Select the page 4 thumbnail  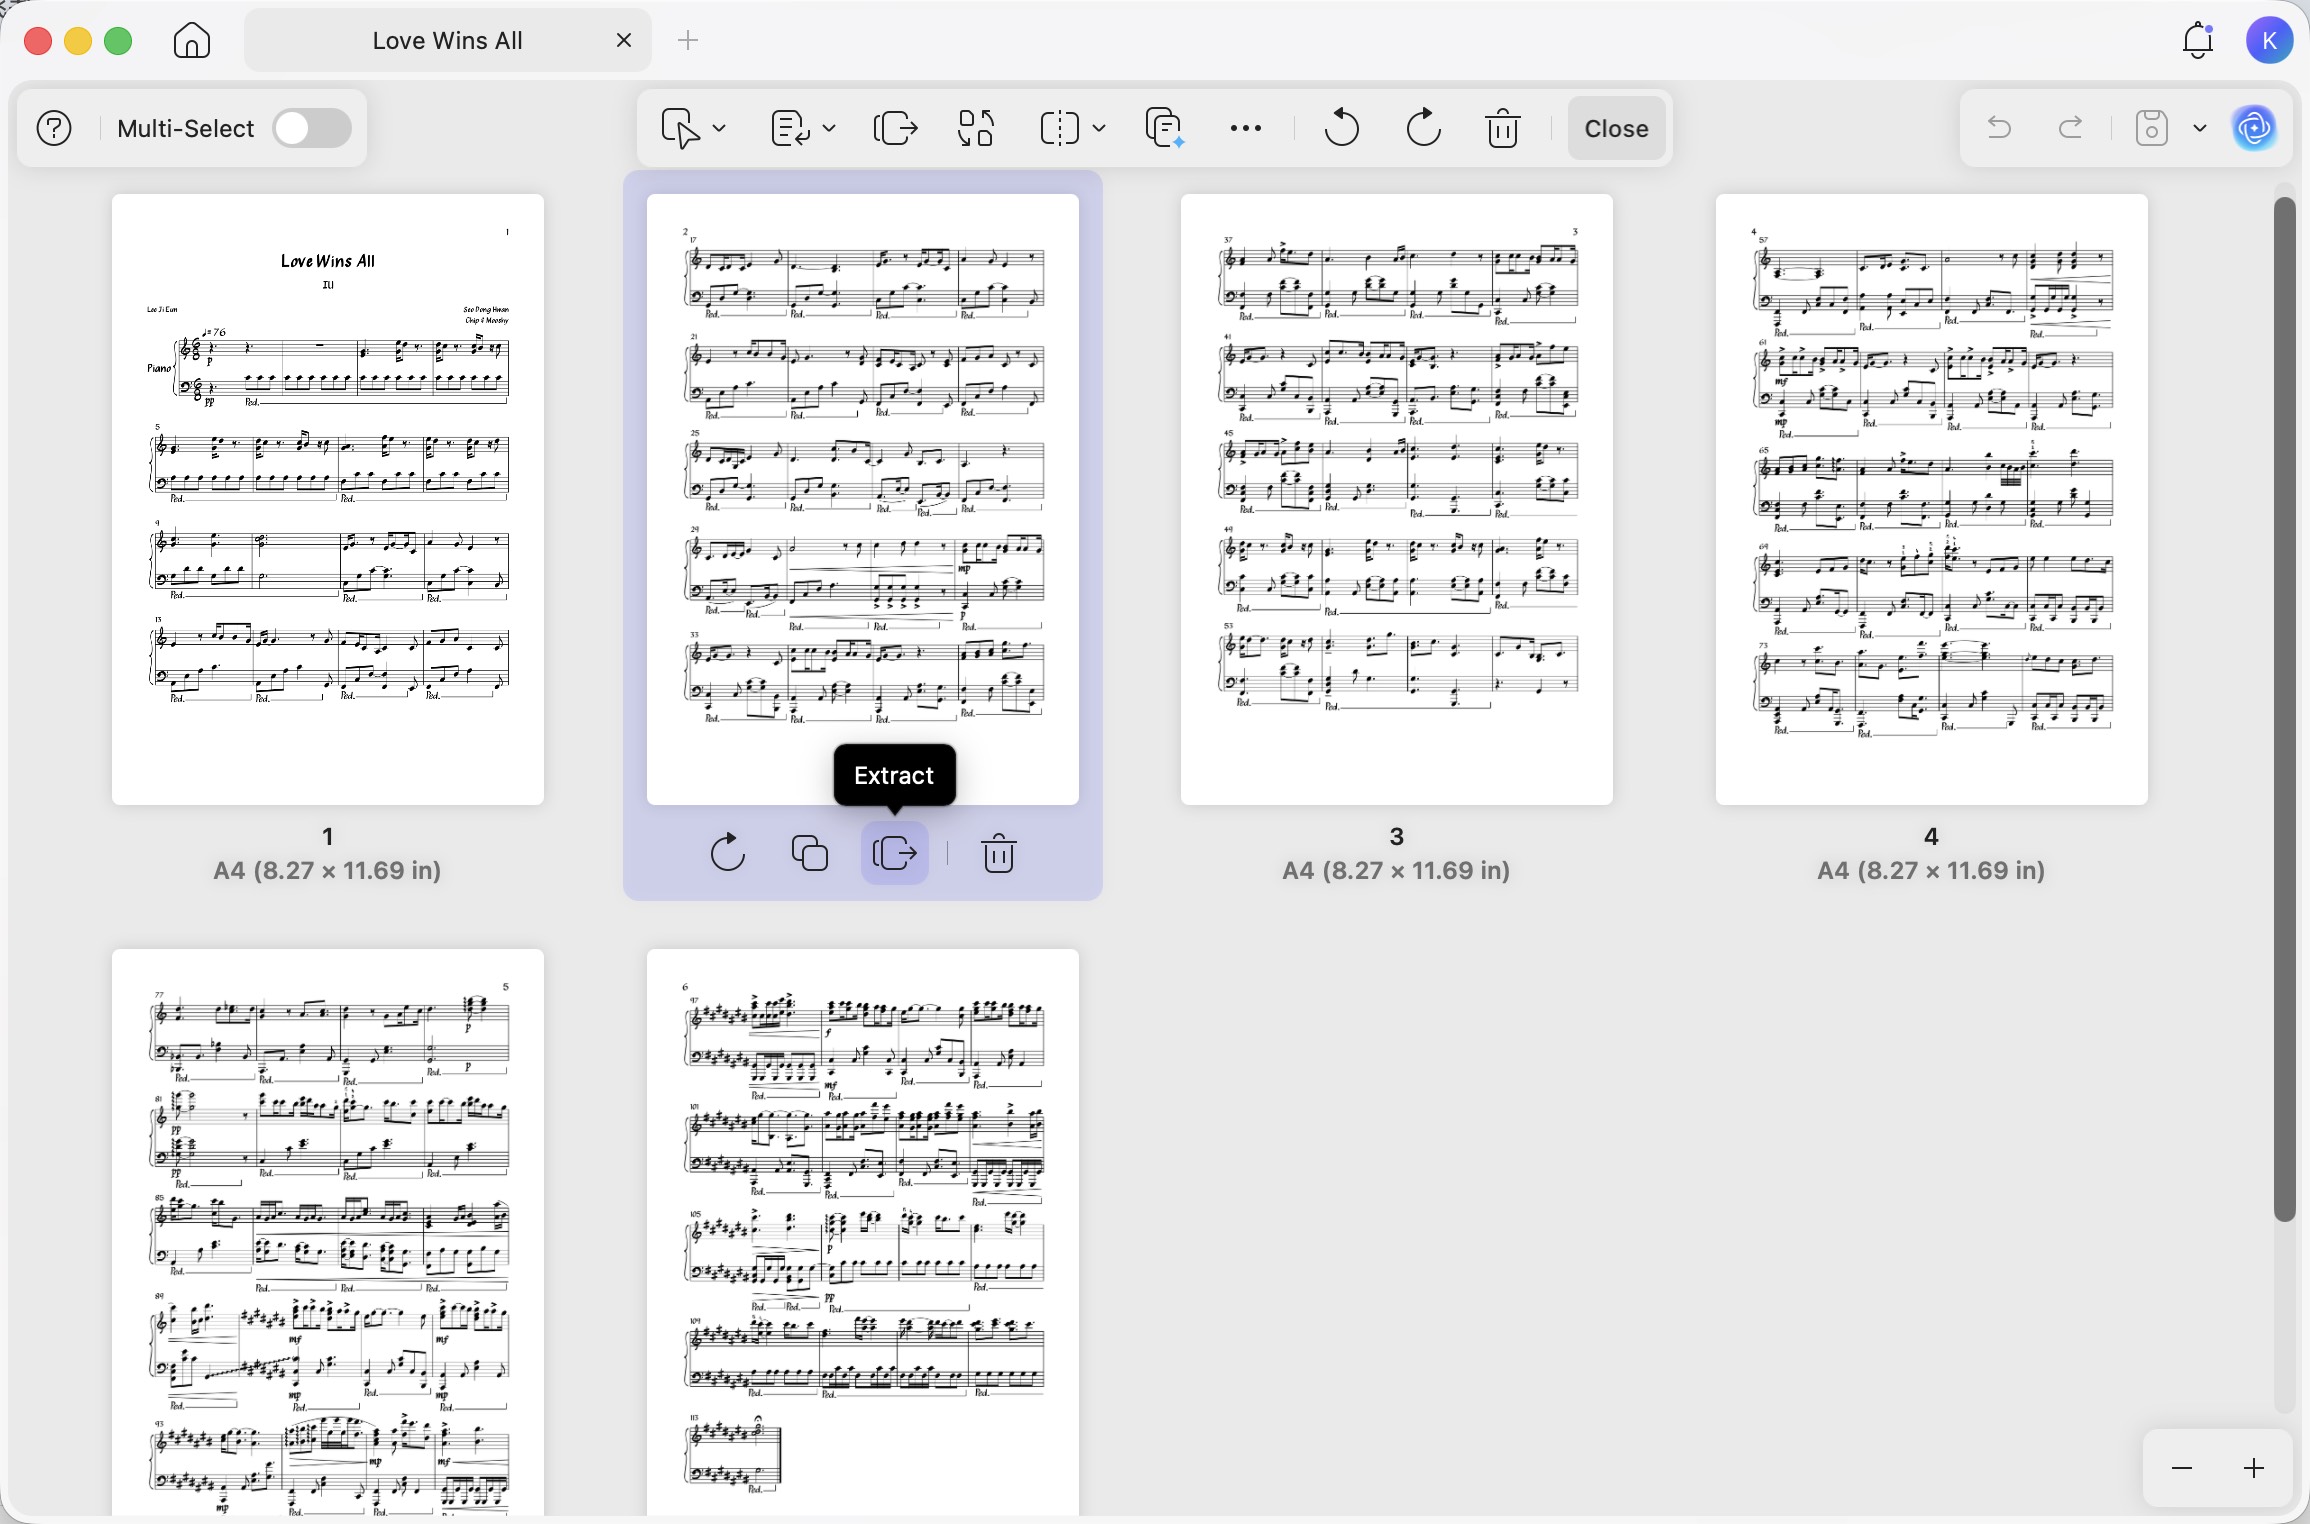[x=1932, y=499]
